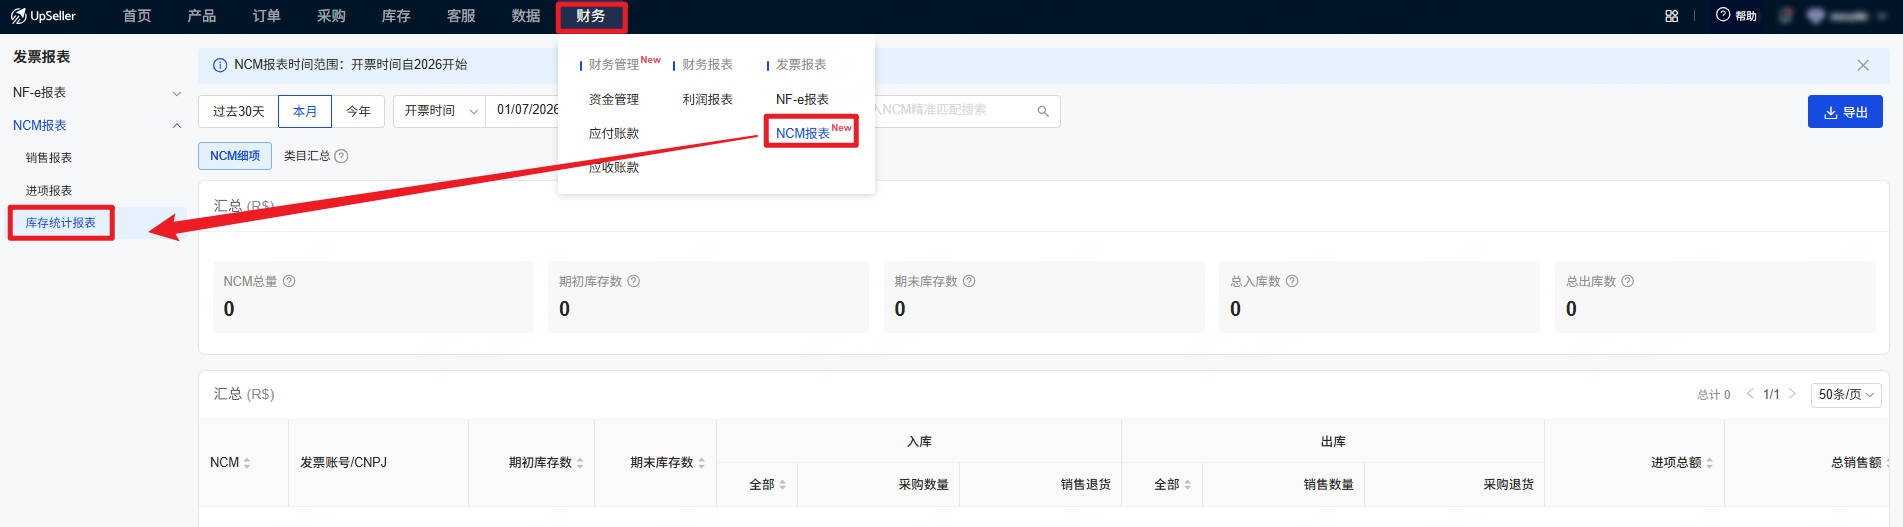Select 过去30天 time range
Viewport: 1903px width, 527px height.
[238, 111]
